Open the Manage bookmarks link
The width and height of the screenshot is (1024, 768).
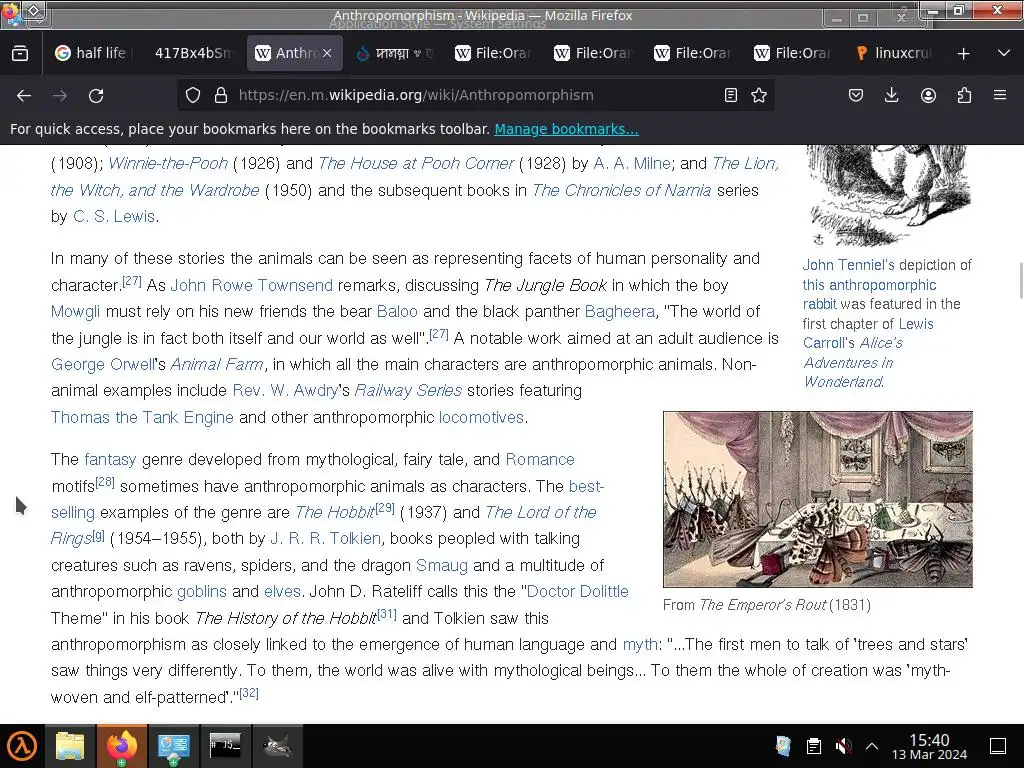[x=566, y=129]
